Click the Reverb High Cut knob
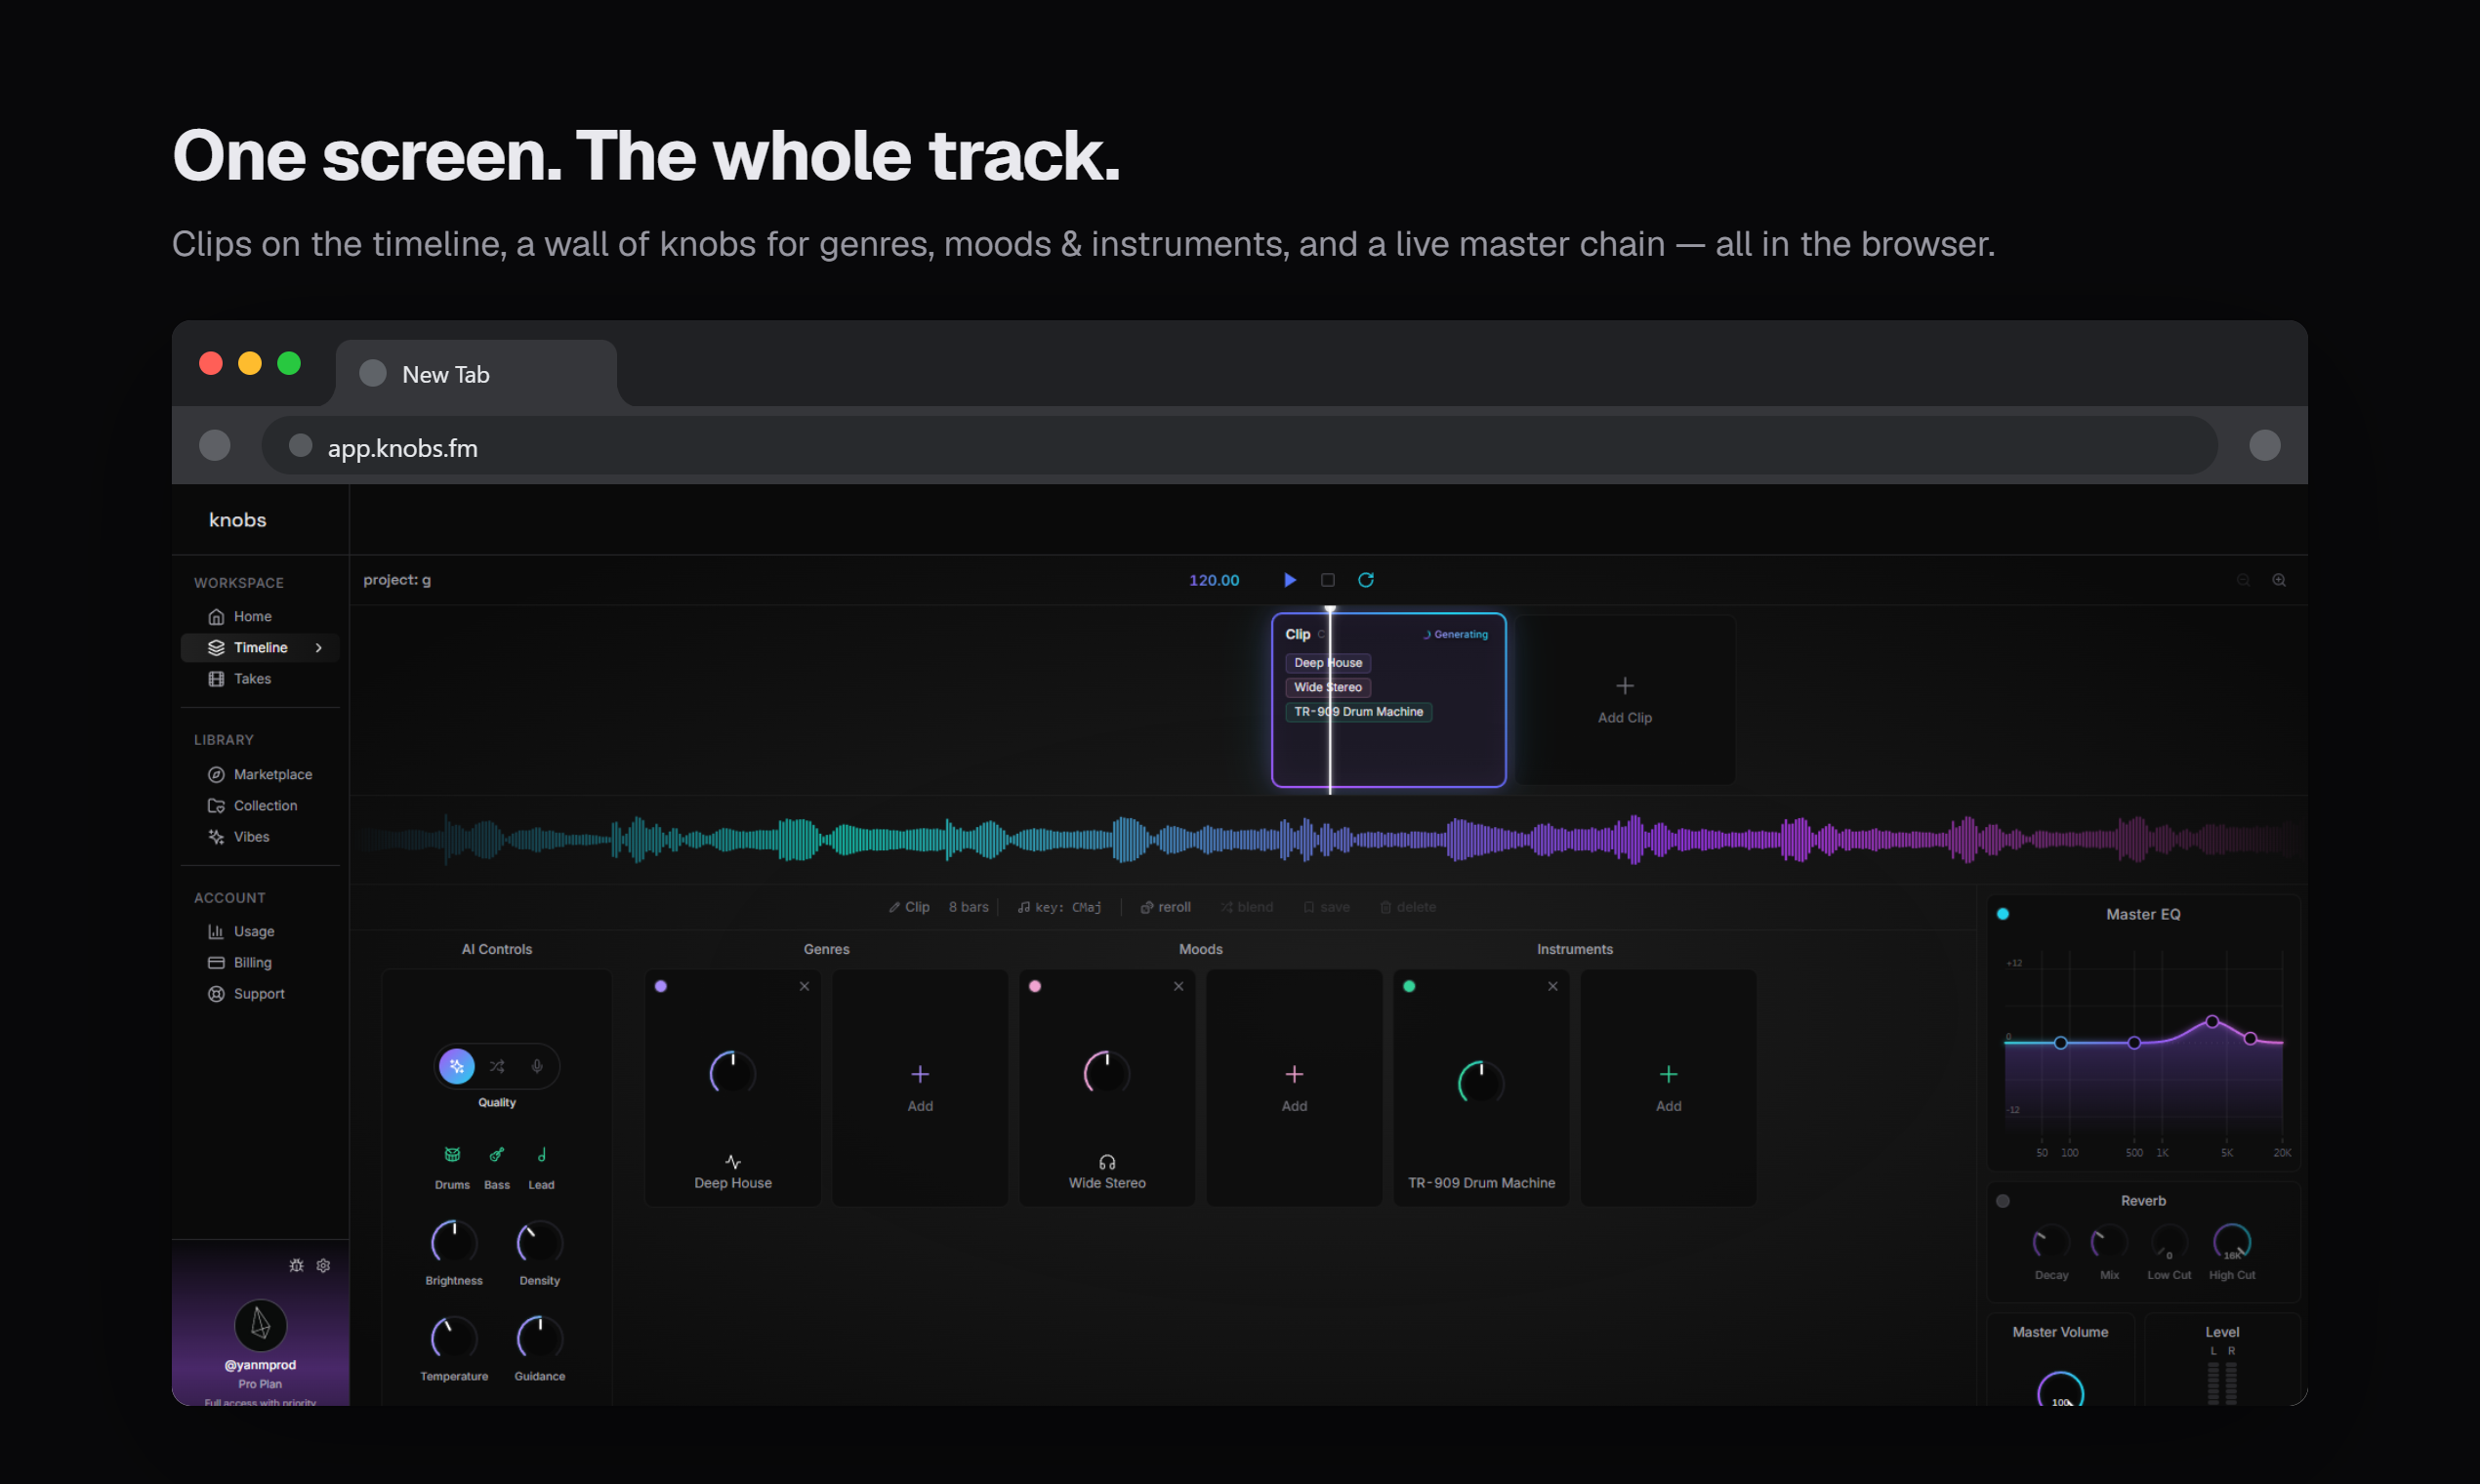Screen dimensions: 2480x1484 tap(2232, 1243)
